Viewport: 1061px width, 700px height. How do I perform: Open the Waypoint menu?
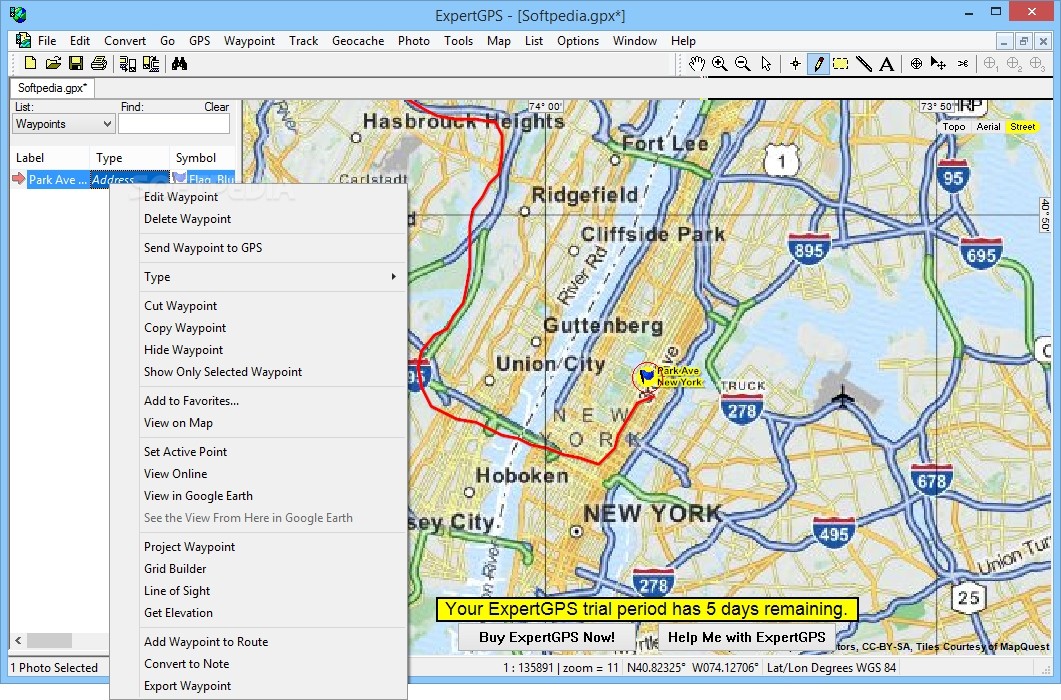[x=249, y=41]
